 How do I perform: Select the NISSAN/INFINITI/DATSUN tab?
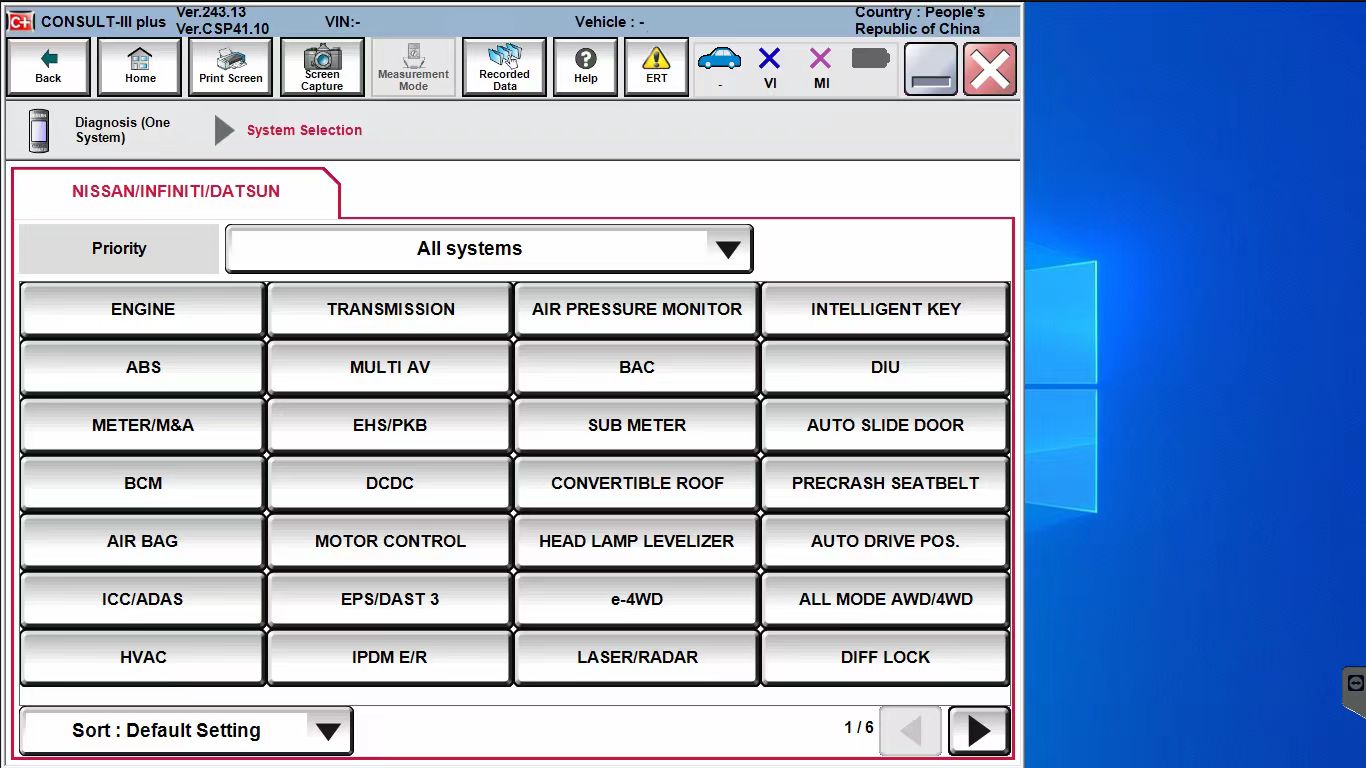[176, 191]
